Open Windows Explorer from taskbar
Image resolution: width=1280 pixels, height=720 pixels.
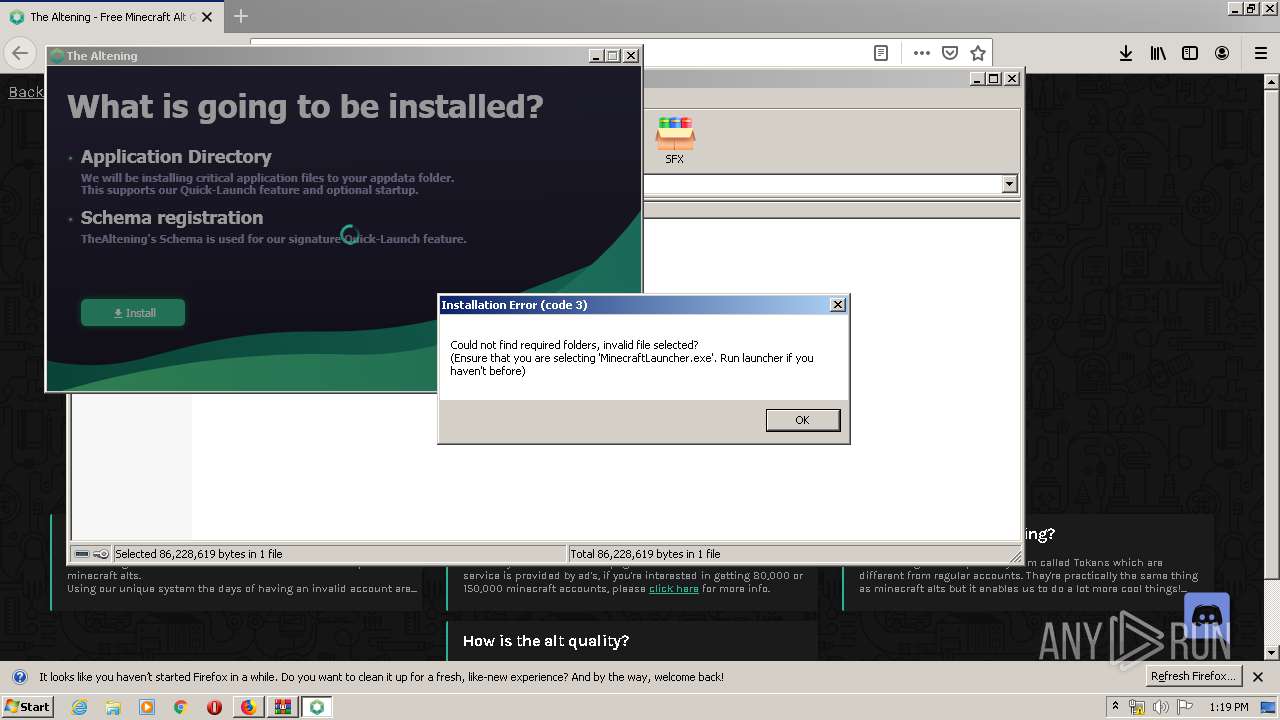(113, 707)
